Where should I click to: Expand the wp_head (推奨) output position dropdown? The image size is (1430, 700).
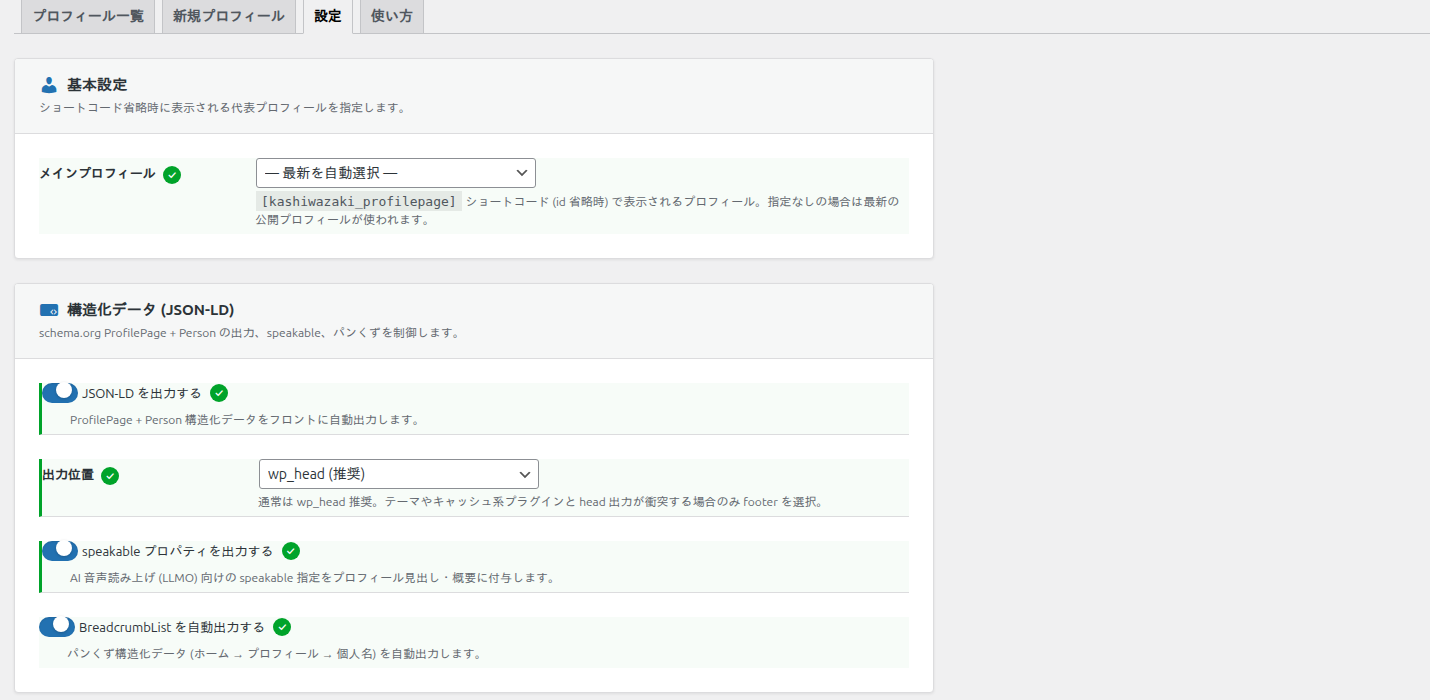click(x=399, y=474)
